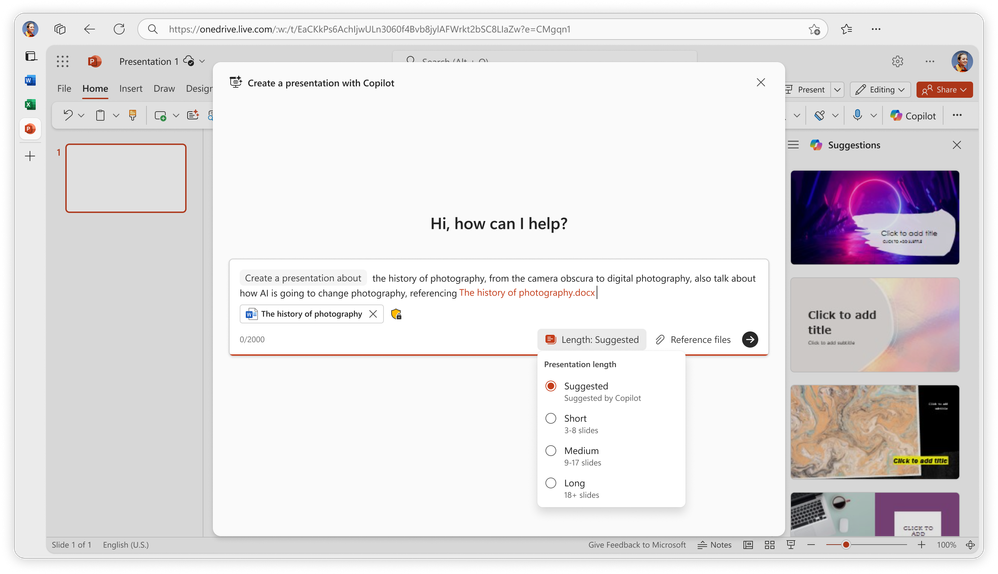Open the Word app in Edge sidebar
This screenshot has width=998, height=574.
(x=30, y=80)
